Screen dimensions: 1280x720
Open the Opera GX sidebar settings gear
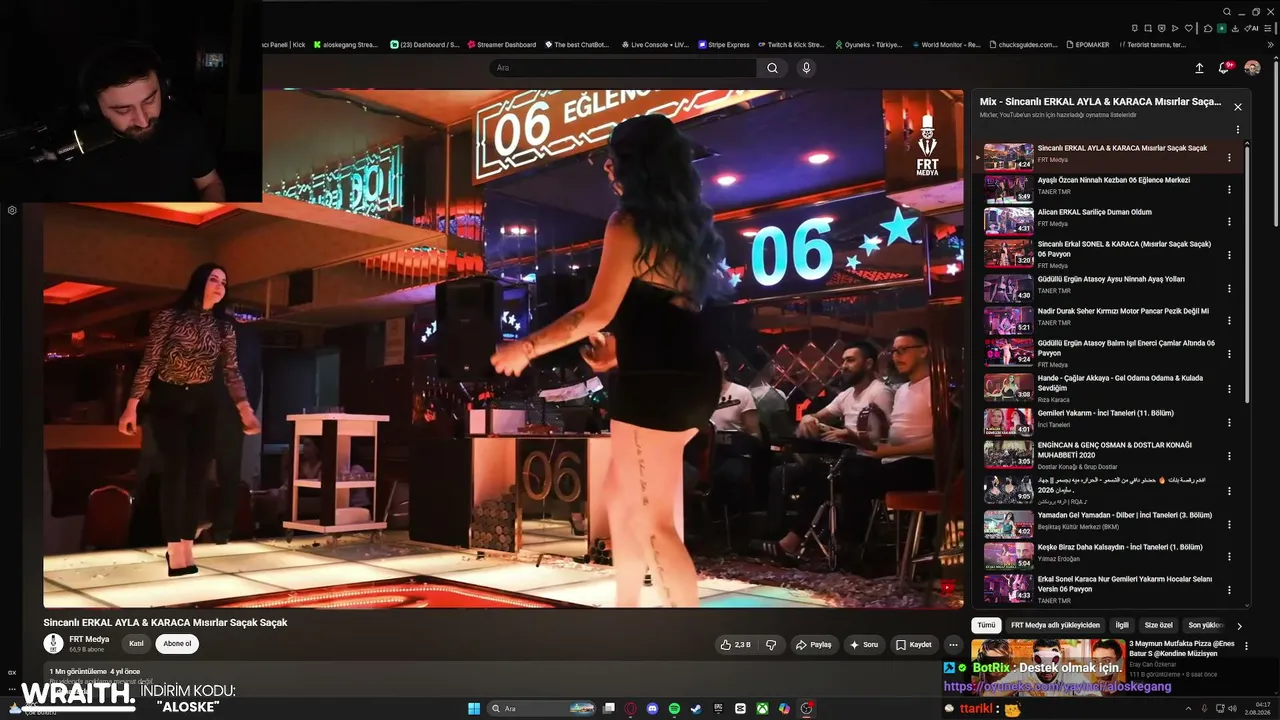coord(12,211)
